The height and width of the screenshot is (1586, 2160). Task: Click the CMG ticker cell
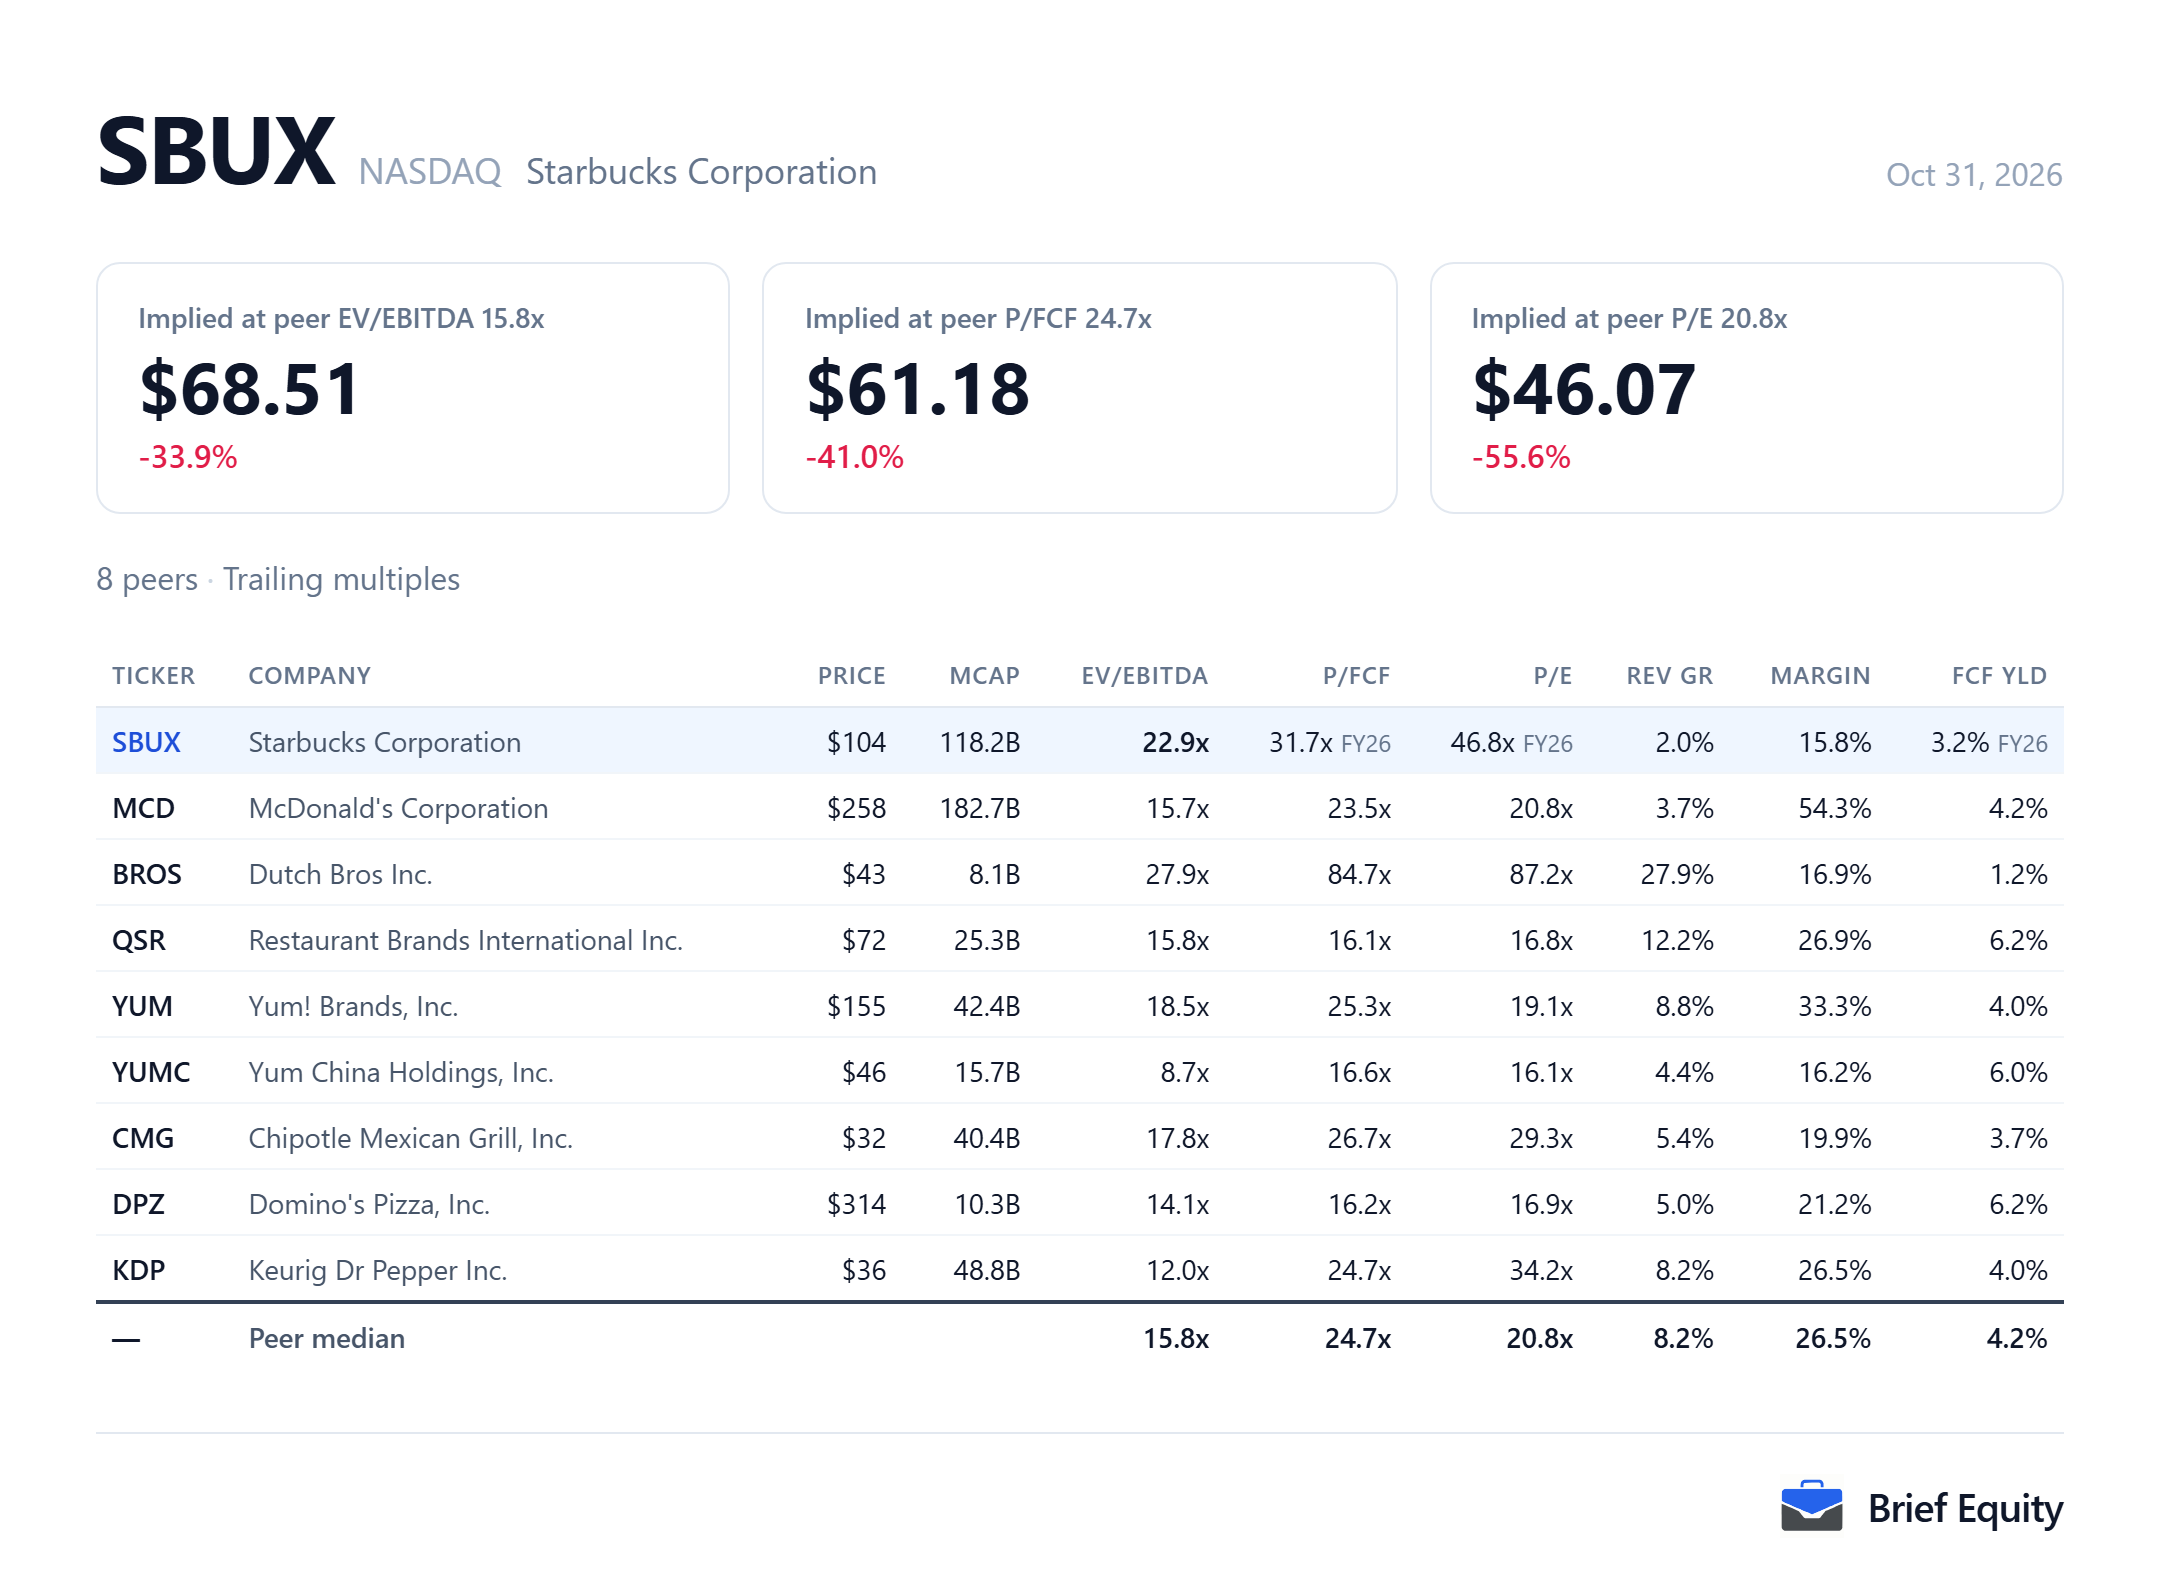click(143, 1138)
